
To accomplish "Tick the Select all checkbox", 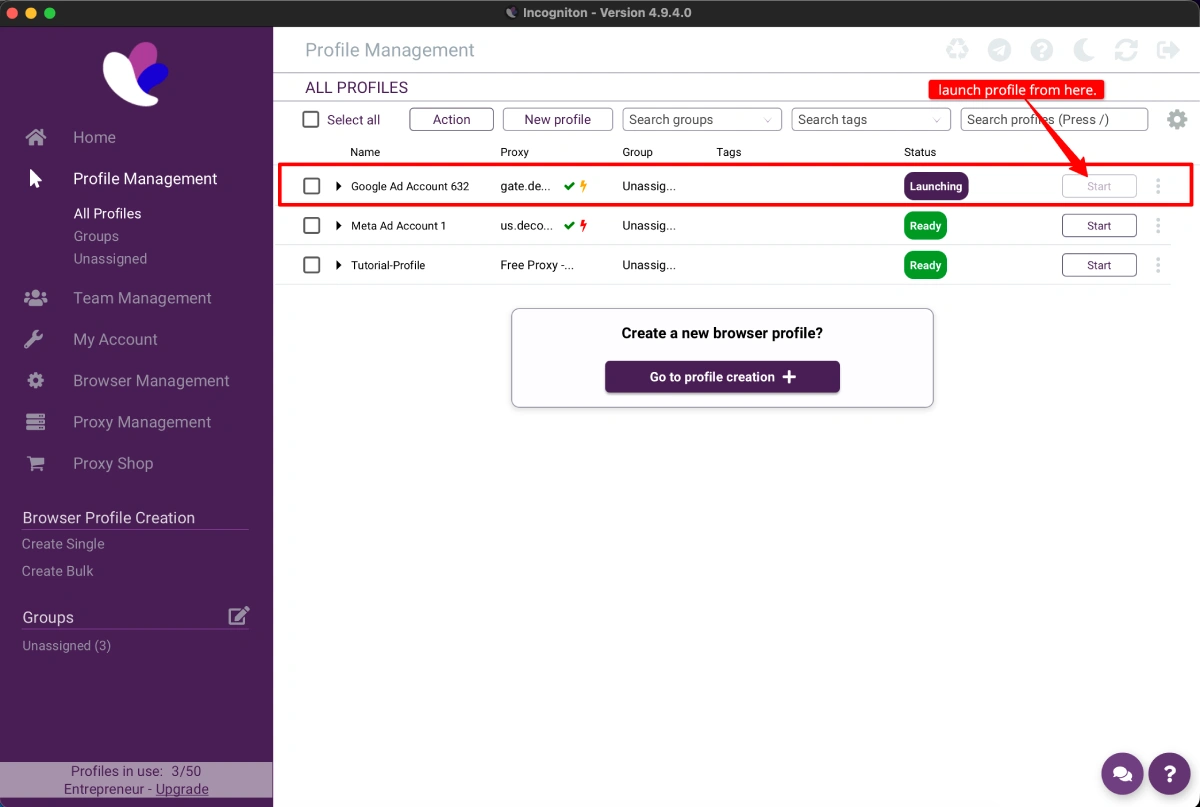I will tap(311, 119).
